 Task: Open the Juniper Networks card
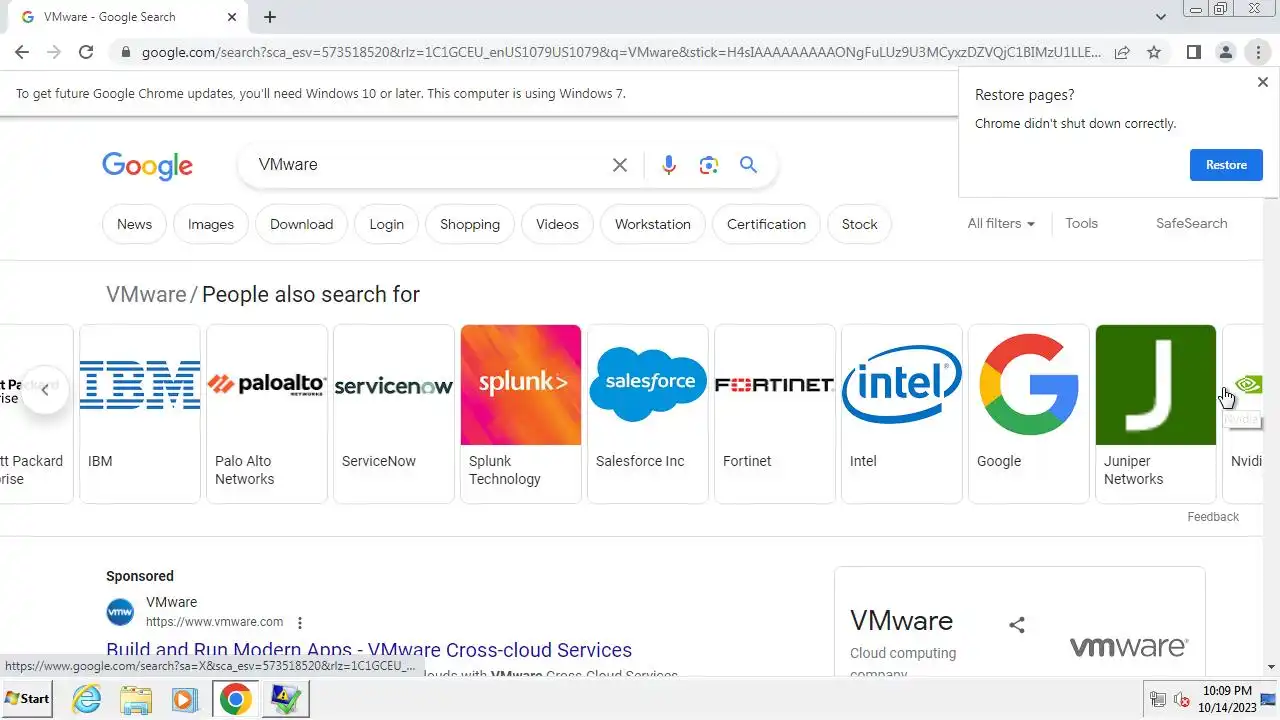pyautogui.click(x=1156, y=414)
